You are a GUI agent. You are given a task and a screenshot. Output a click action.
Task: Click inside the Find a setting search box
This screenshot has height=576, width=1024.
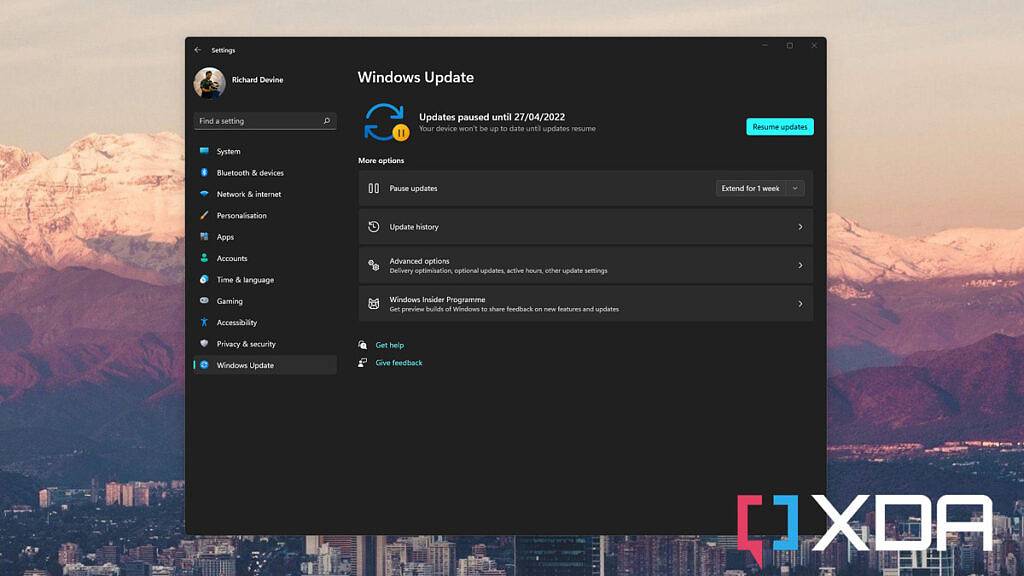[260, 120]
